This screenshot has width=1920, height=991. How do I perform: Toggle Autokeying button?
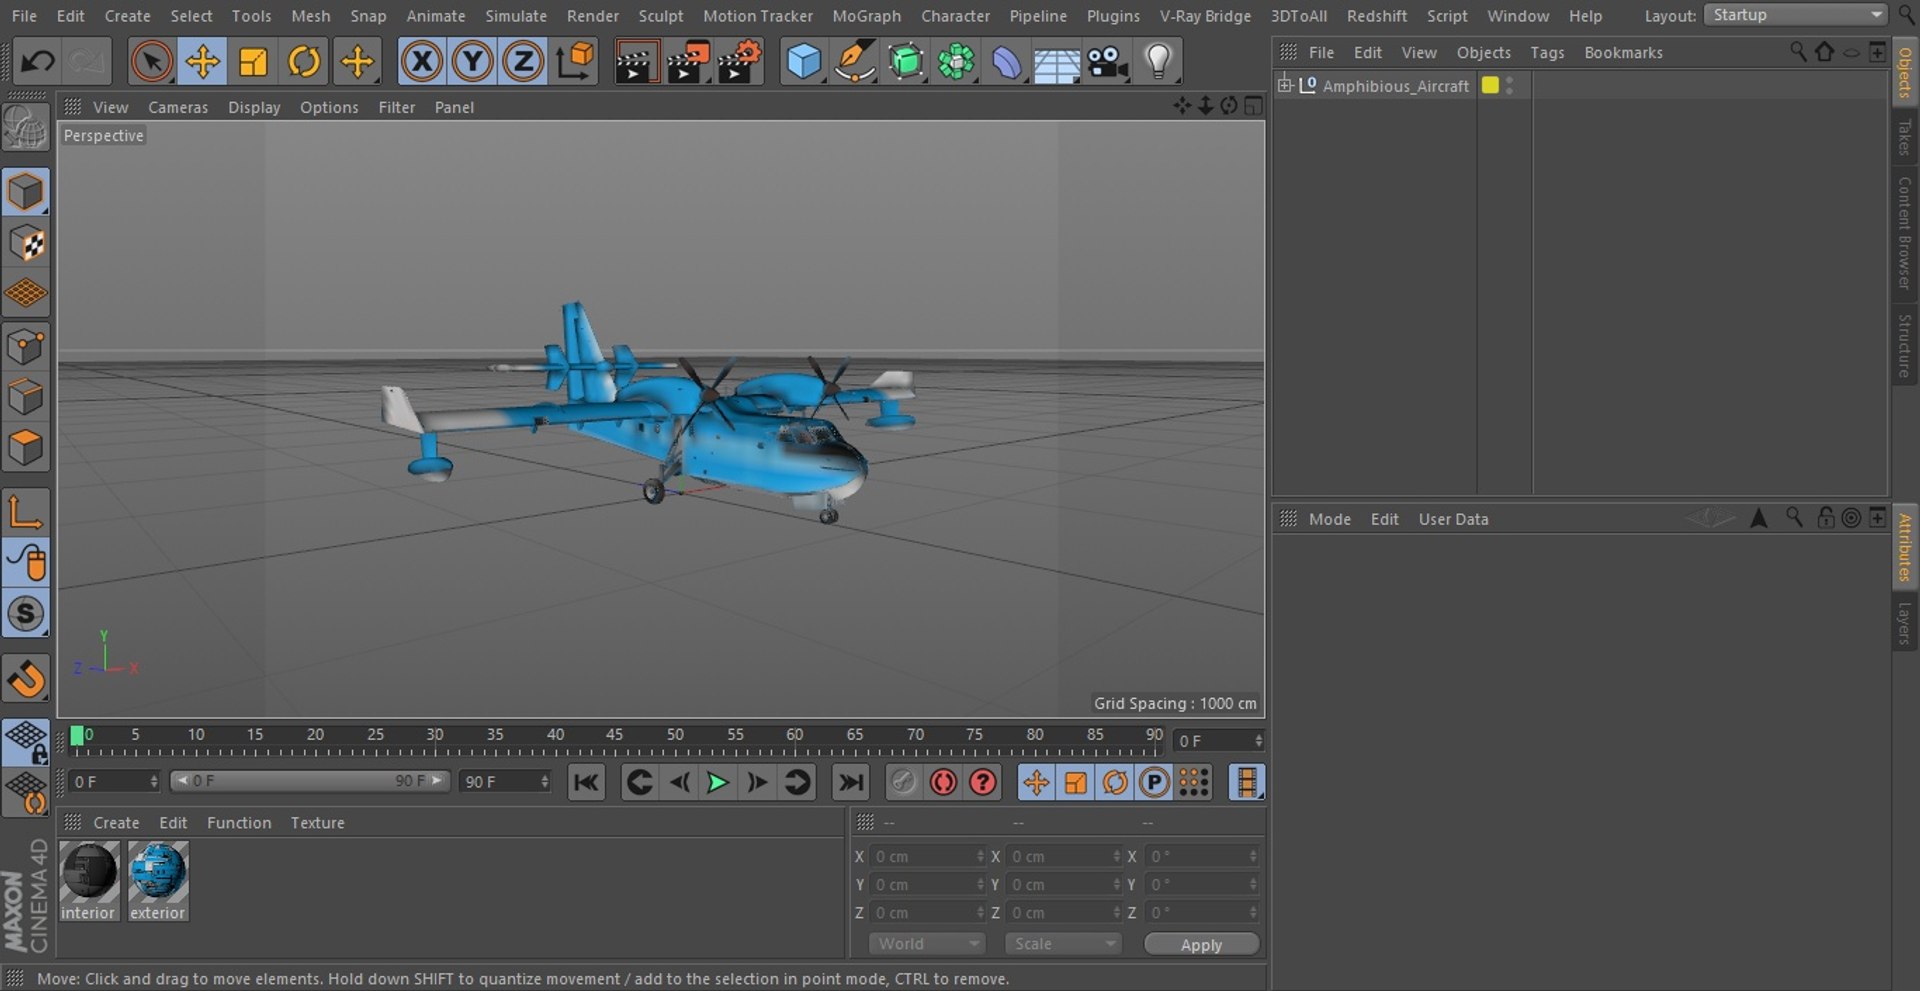[x=943, y=782]
